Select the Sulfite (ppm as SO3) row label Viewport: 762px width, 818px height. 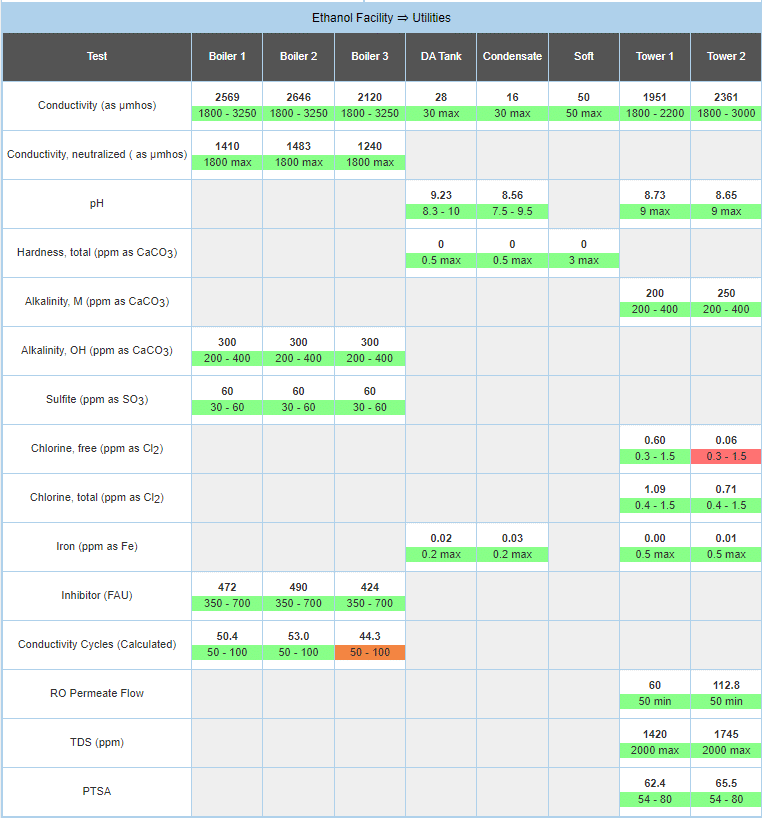point(97,400)
